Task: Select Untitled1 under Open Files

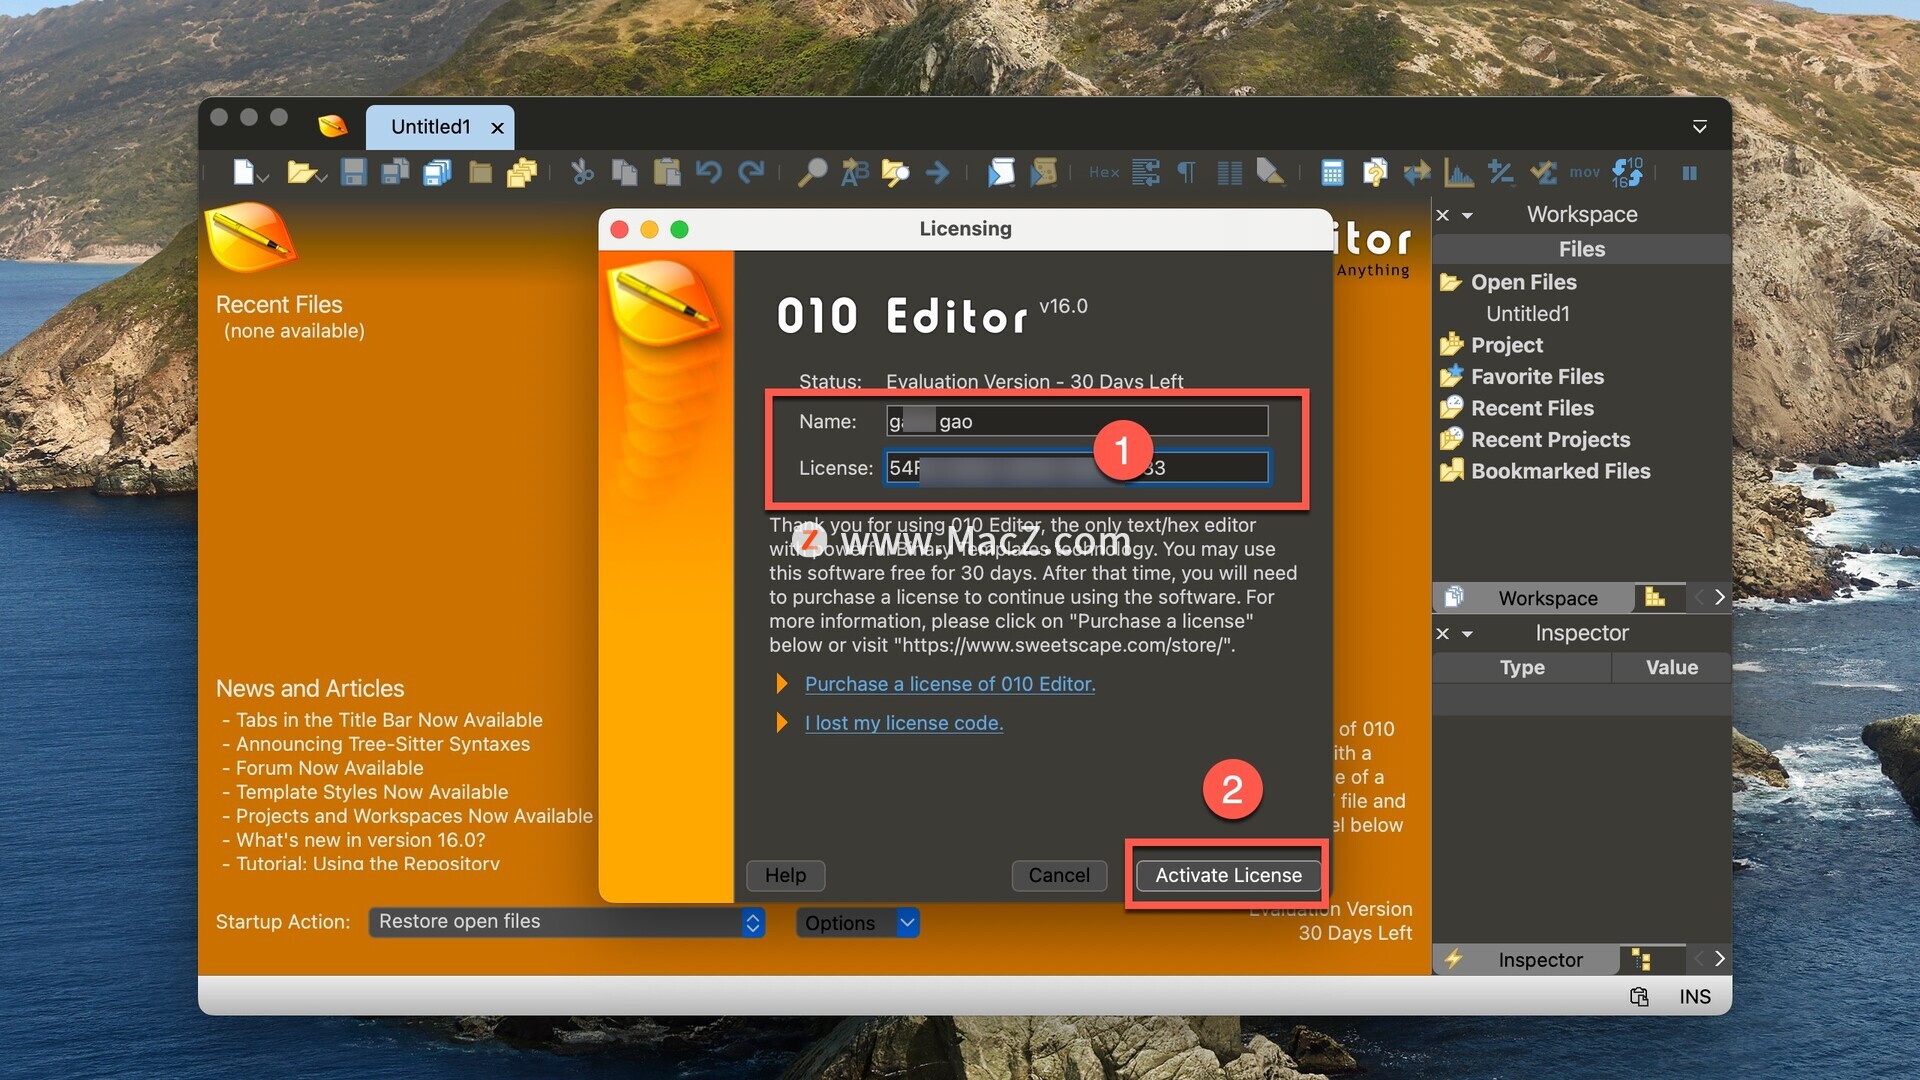Action: [x=1527, y=314]
